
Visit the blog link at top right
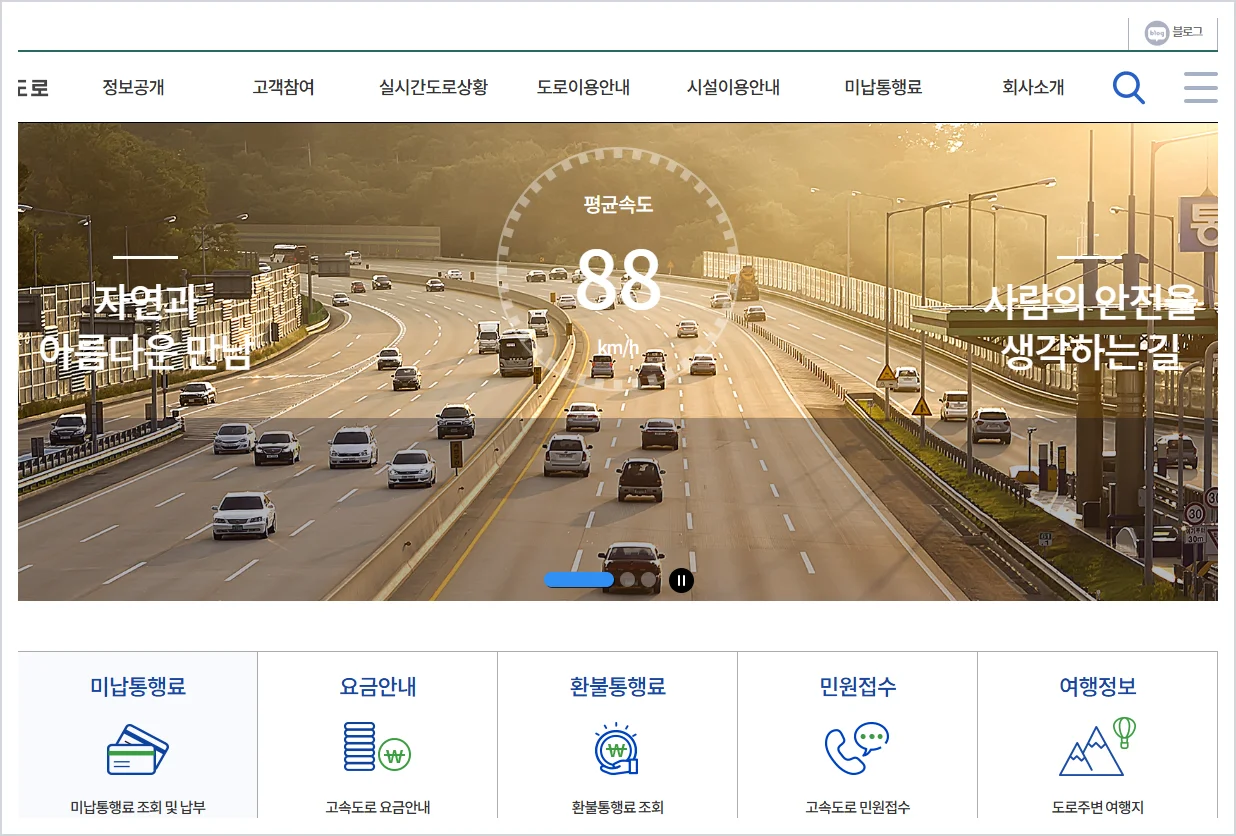[1173, 33]
